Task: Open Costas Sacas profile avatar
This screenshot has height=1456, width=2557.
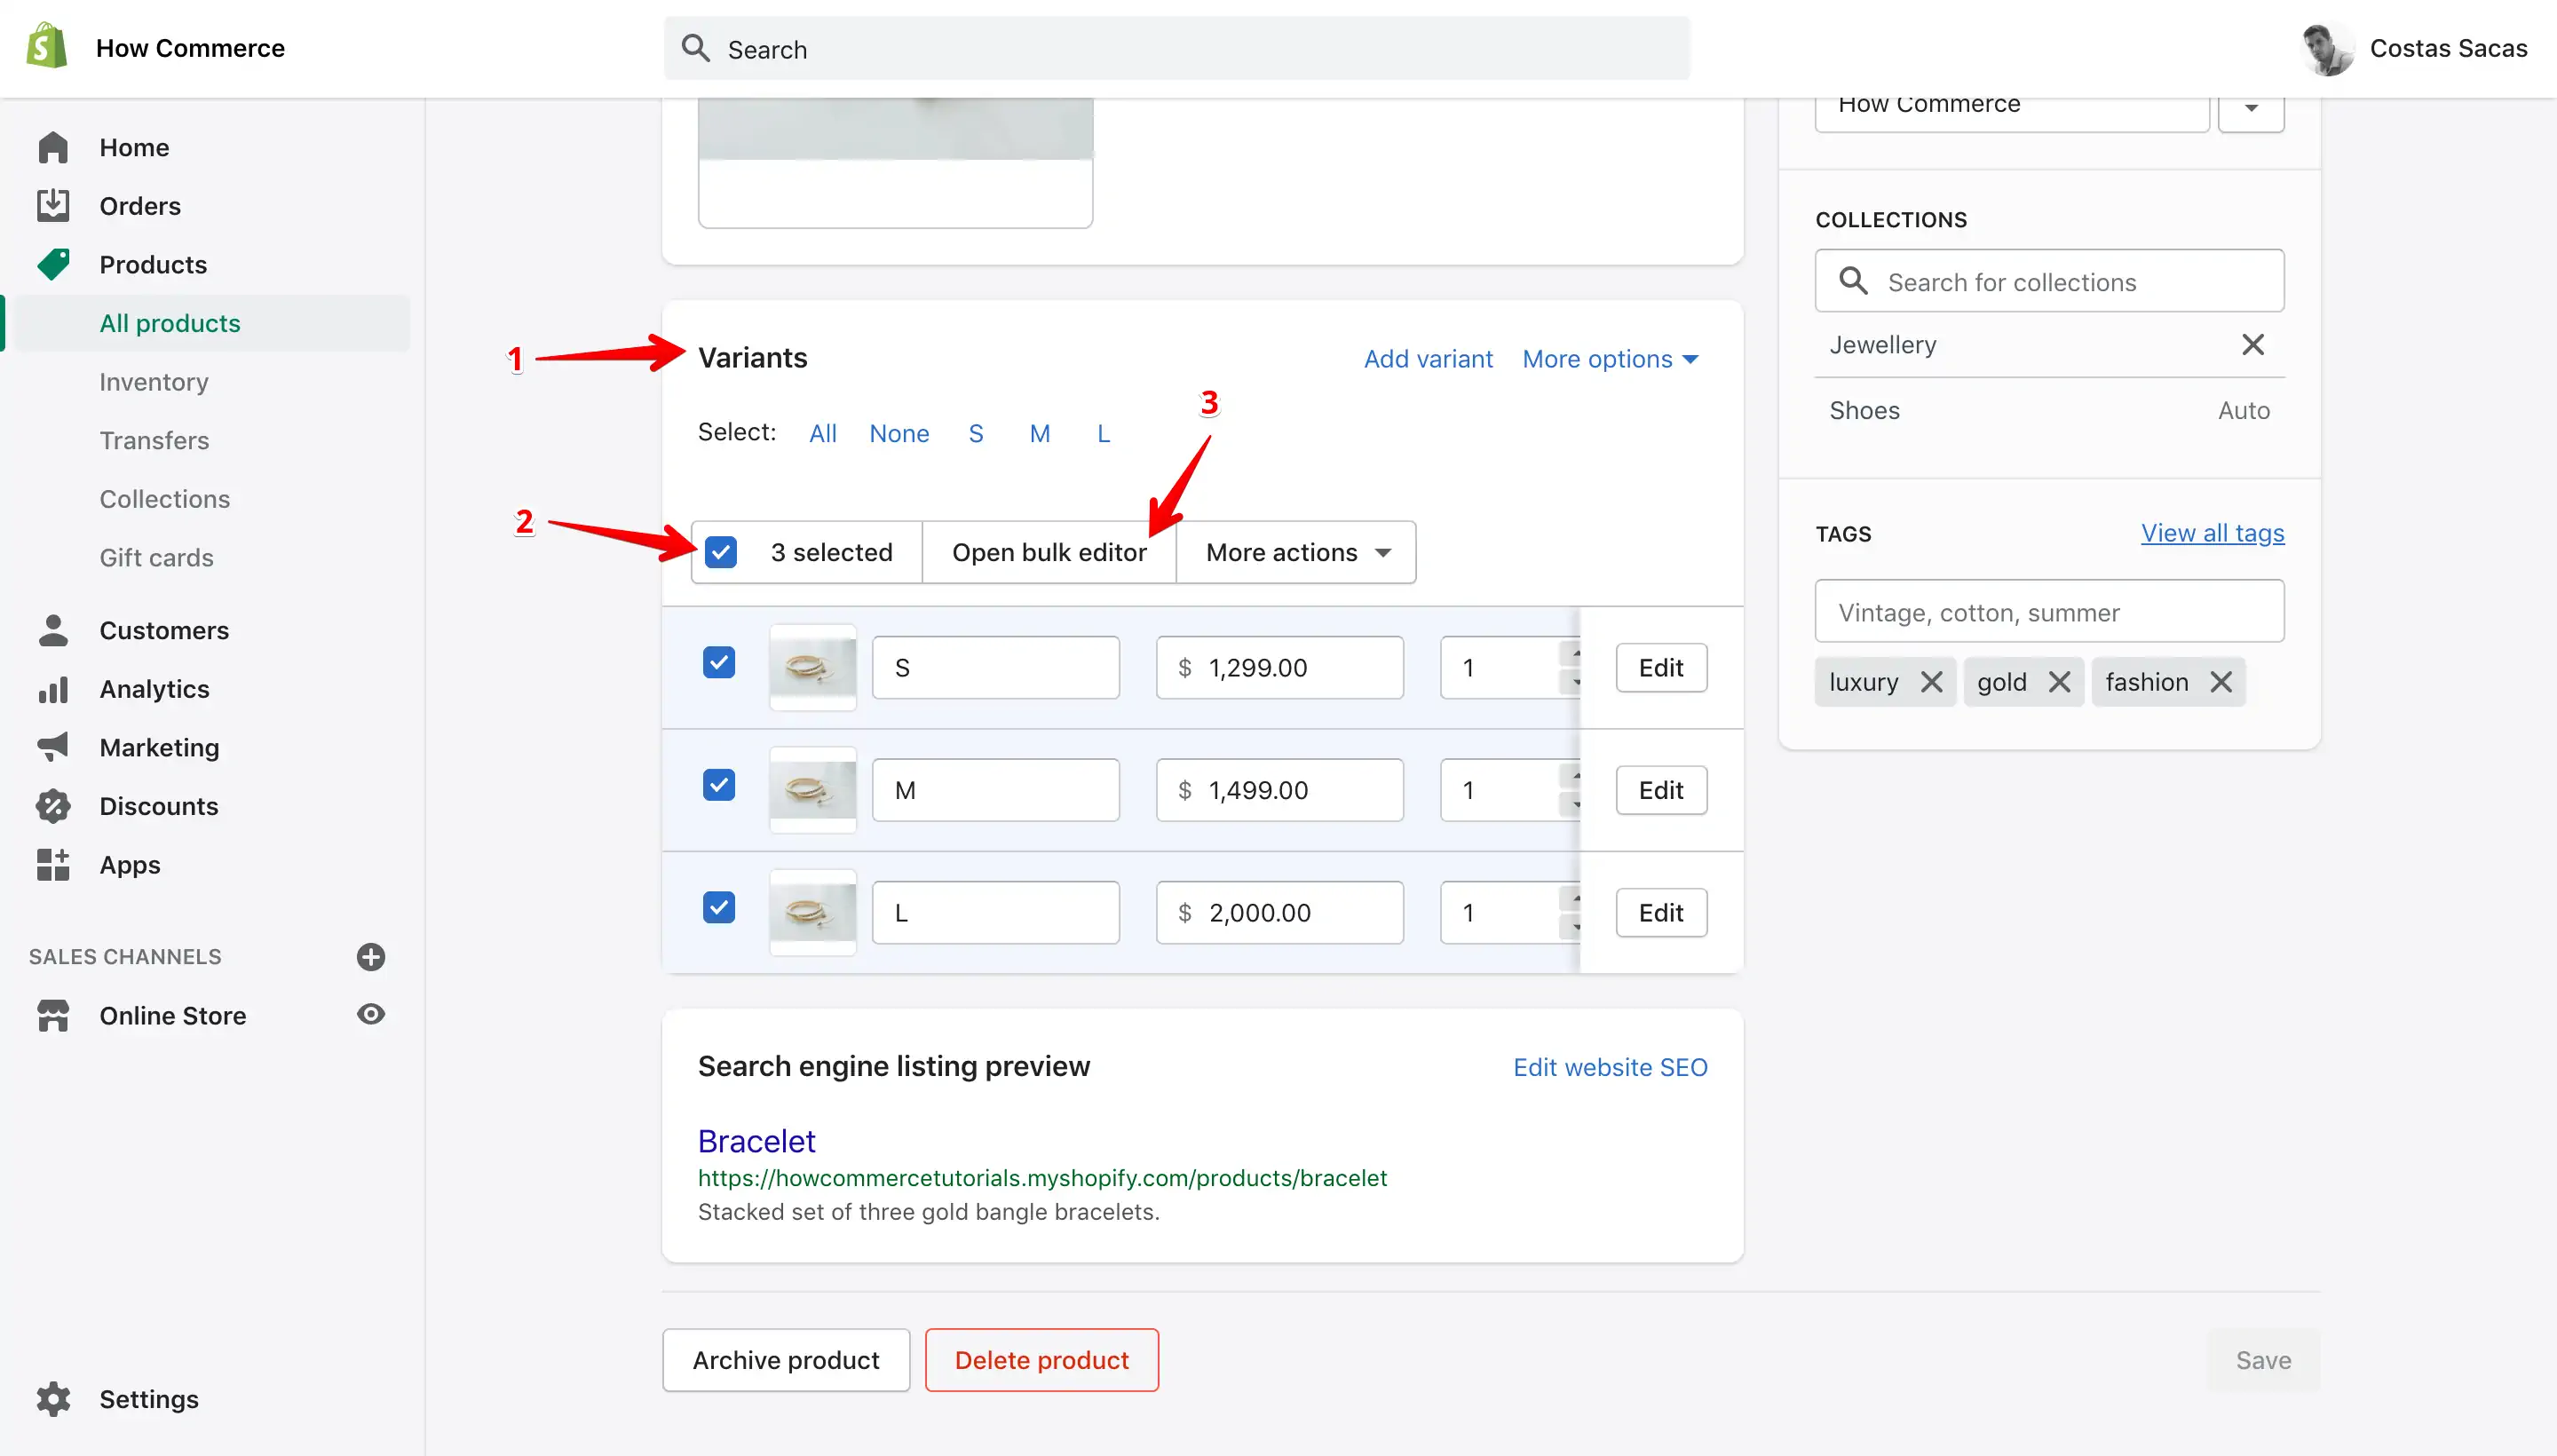Action: [2327, 48]
